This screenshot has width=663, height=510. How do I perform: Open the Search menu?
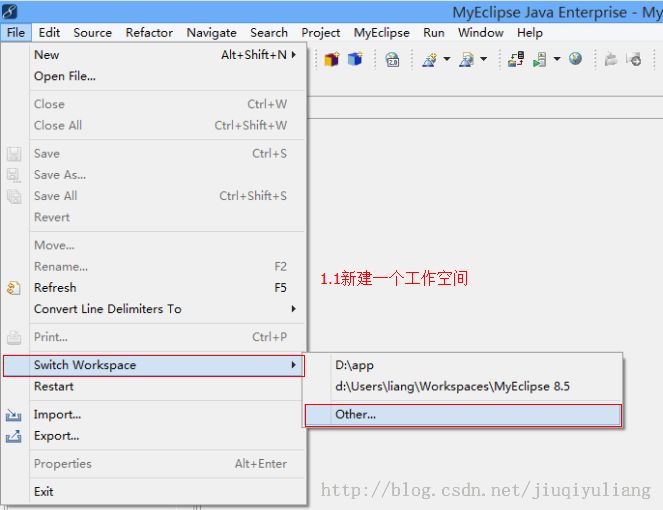coord(269,33)
